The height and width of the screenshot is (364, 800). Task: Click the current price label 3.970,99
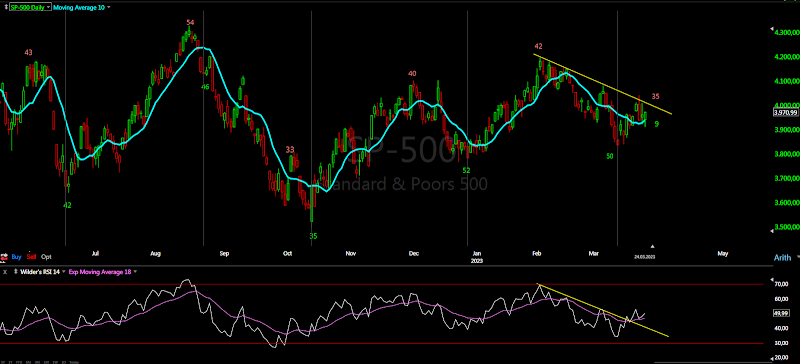tap(785, 113)
